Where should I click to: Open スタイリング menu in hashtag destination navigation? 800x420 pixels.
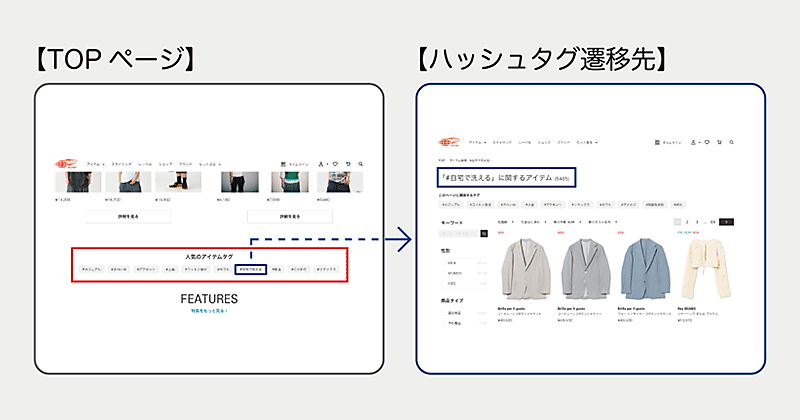(502, 142)
